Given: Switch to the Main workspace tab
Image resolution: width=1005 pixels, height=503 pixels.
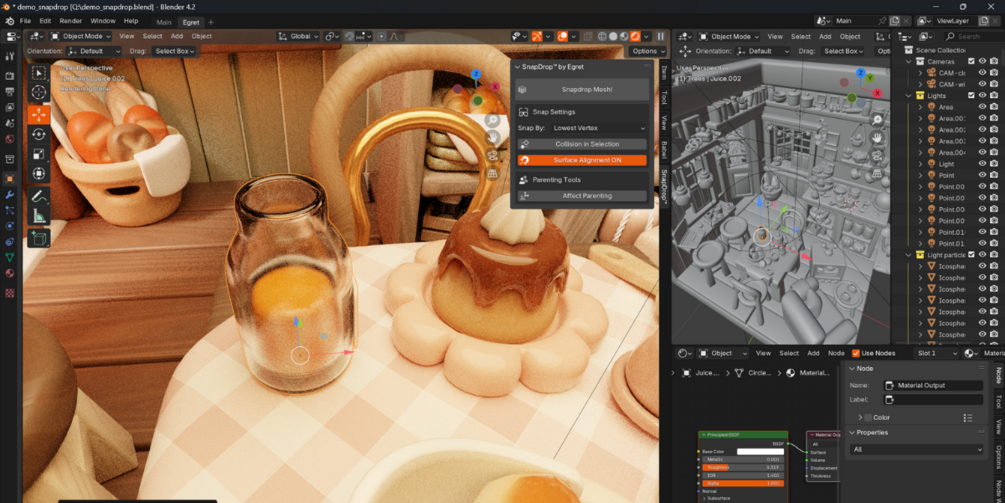Looking at the screenshot, I should [164, 22].
